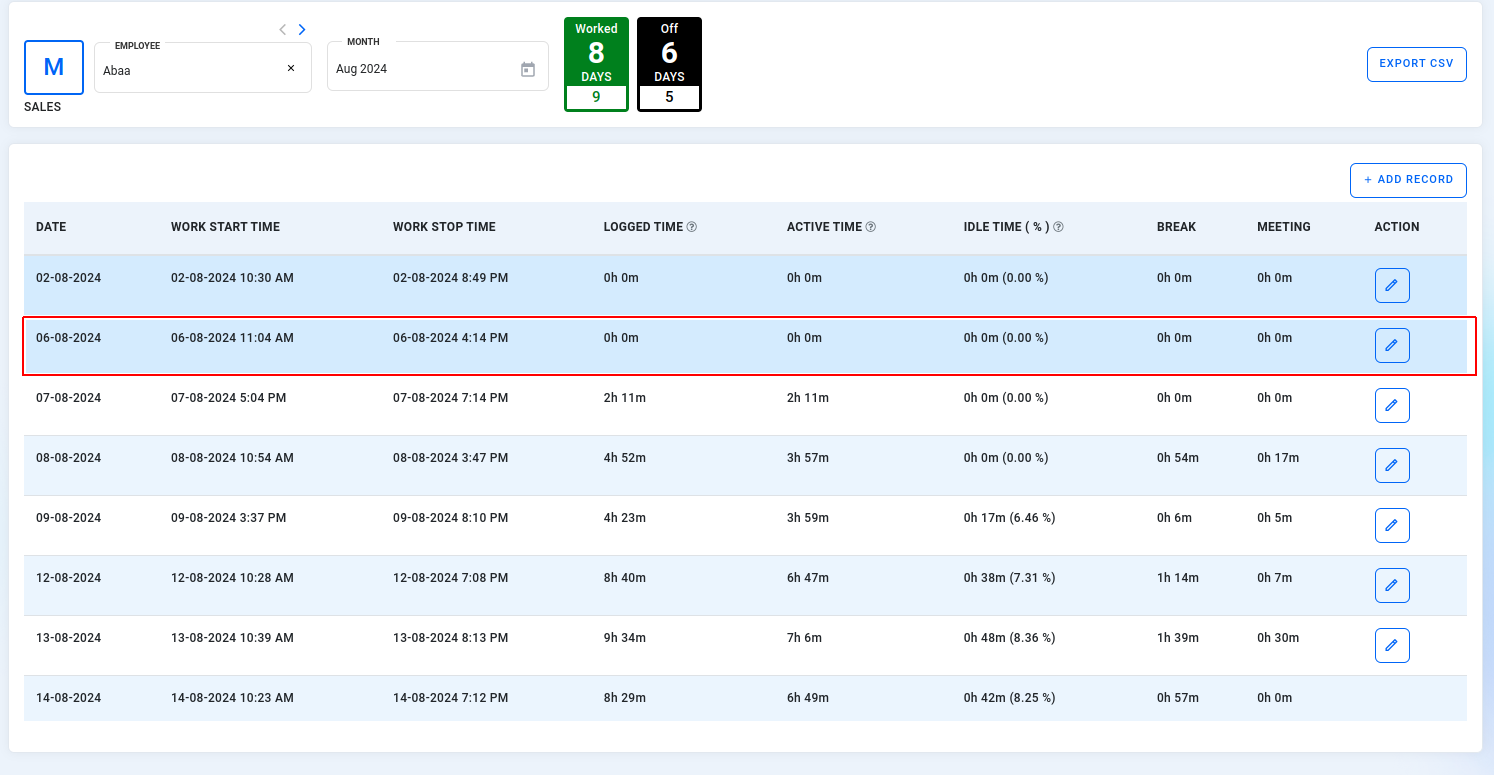The height and width of the screenshot is (775, 1494).
Task: Show Idle Time help tooltip icon
Action: coord(1058,227)
